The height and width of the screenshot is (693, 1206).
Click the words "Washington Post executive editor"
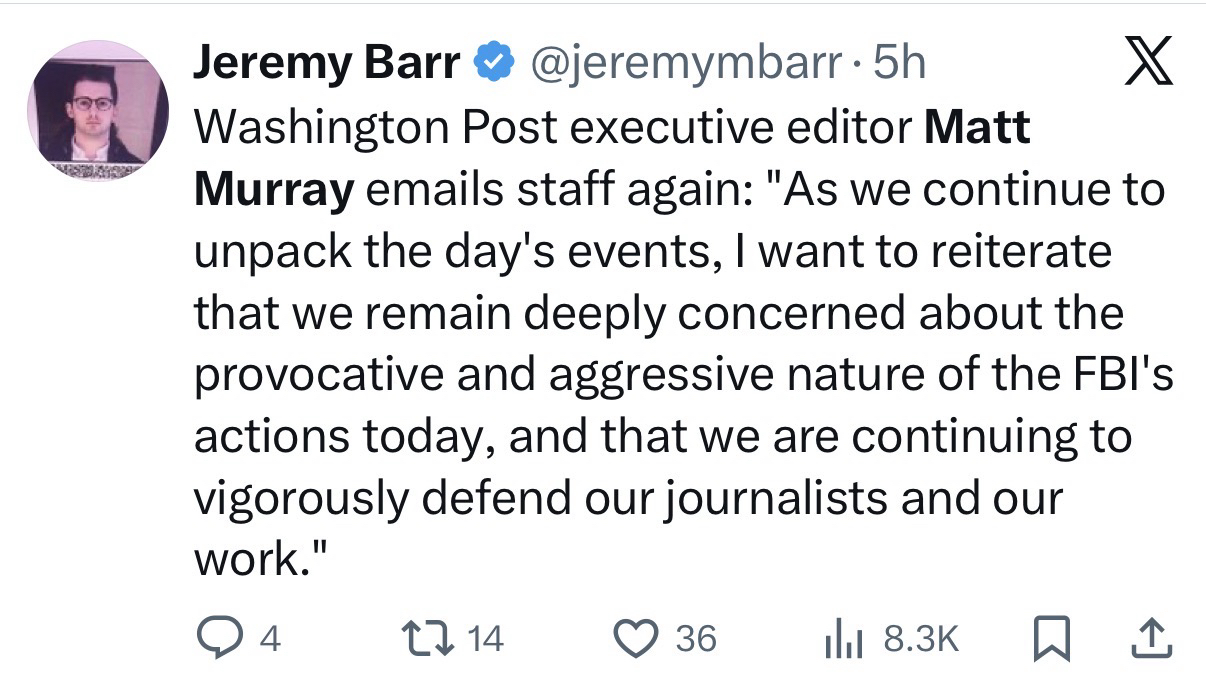(x=550, y=129)
